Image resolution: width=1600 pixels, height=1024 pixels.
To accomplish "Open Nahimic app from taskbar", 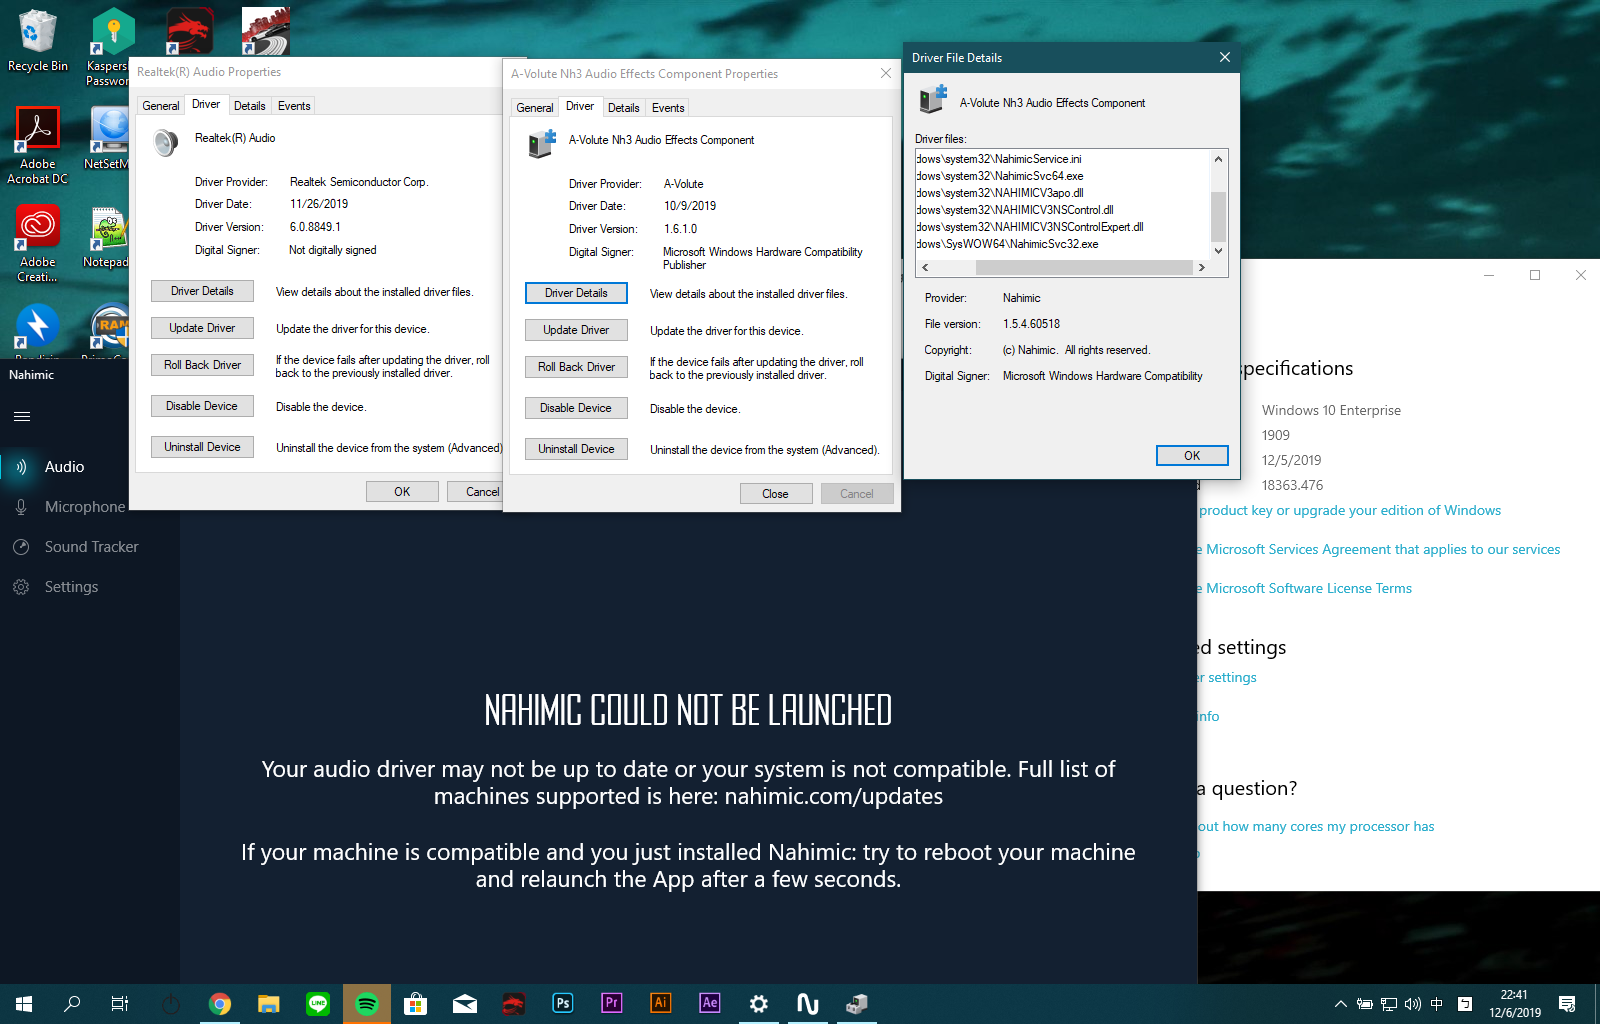I will coord(807,1004).
